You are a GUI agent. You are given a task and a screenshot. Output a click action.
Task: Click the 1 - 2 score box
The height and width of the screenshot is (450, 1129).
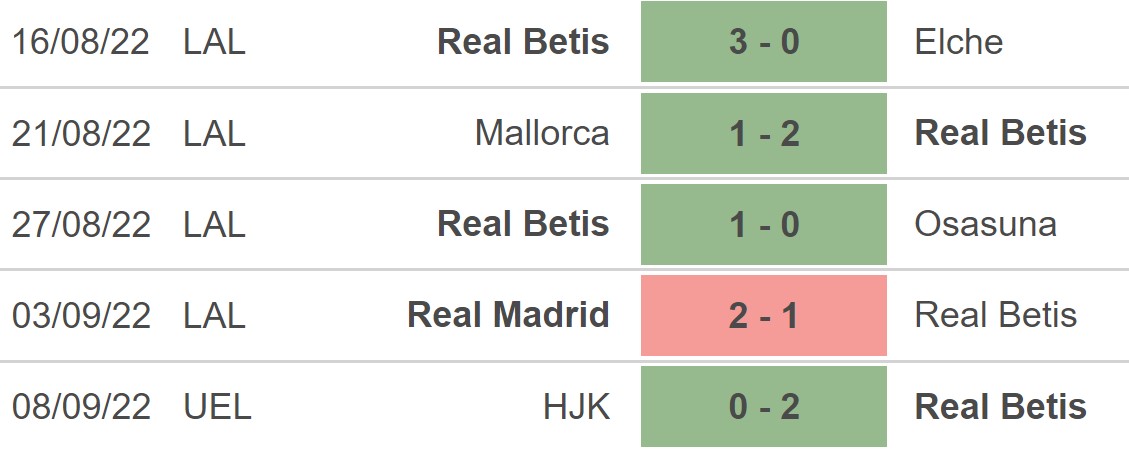763,133
